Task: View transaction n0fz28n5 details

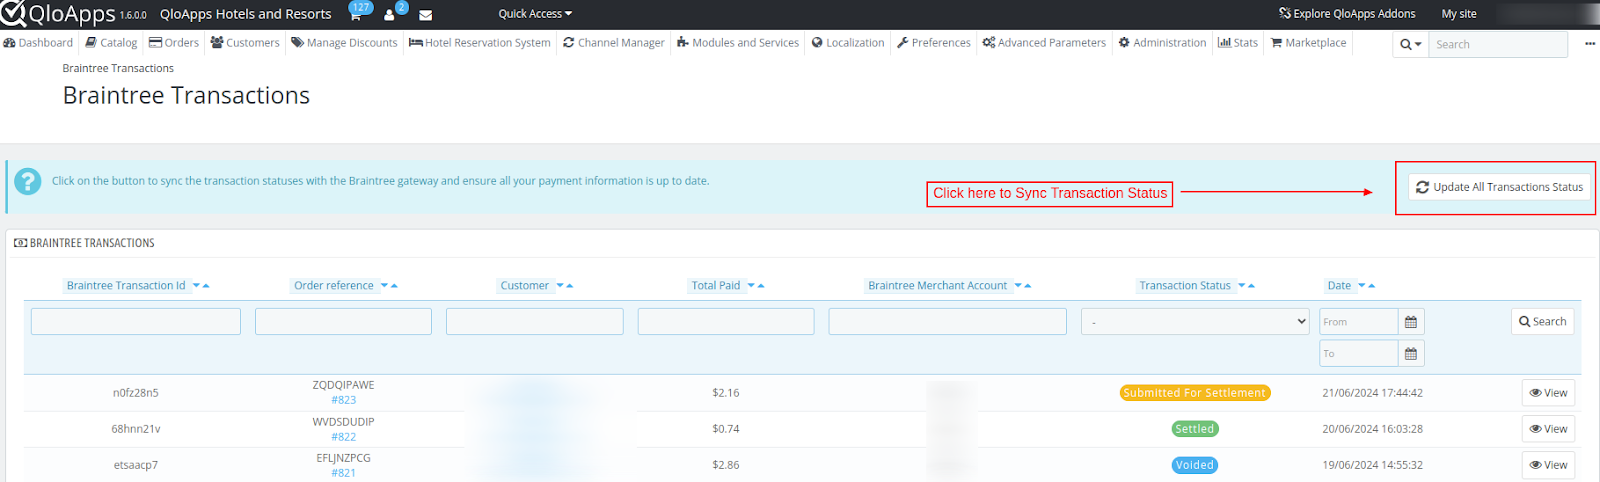Action: tap(1548, 393)
